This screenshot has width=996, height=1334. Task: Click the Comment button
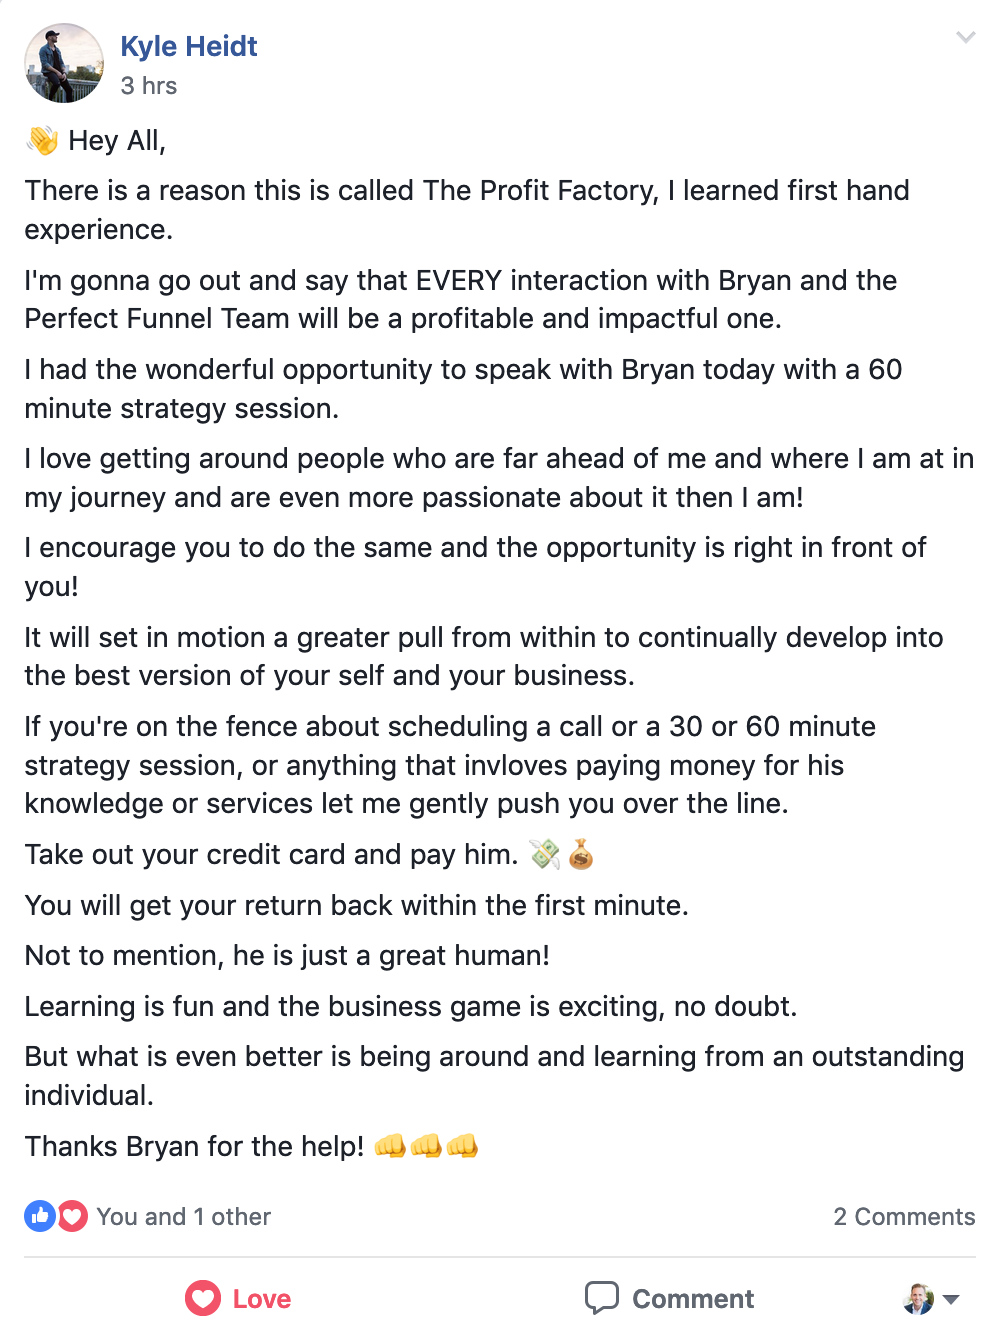(669, 1298)
